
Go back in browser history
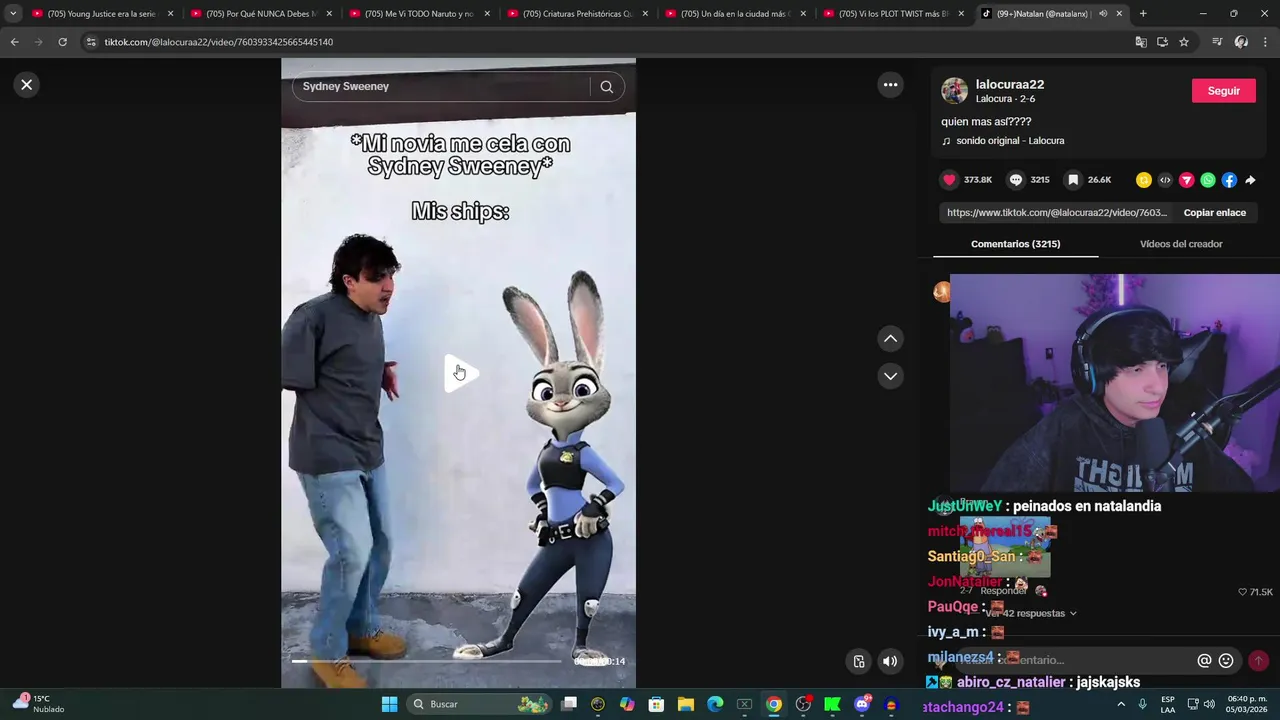[14, 42]
